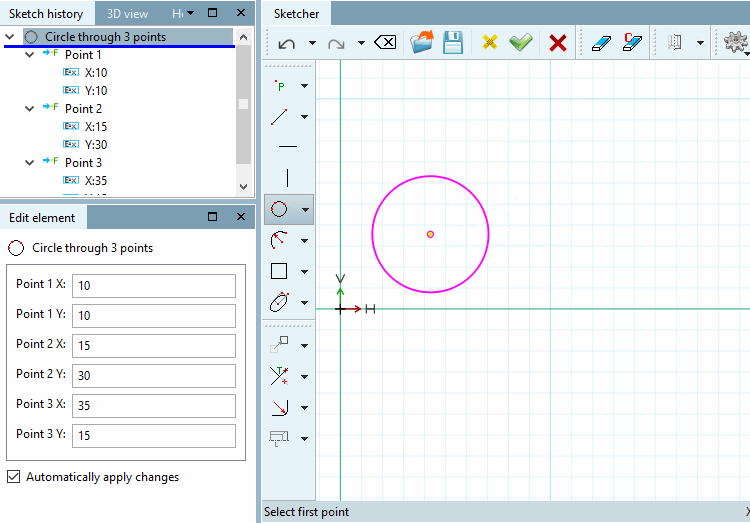This screenshot has width=750, height=523.
Task: Click the green checkmark accept icon
Action: point(521,43)
